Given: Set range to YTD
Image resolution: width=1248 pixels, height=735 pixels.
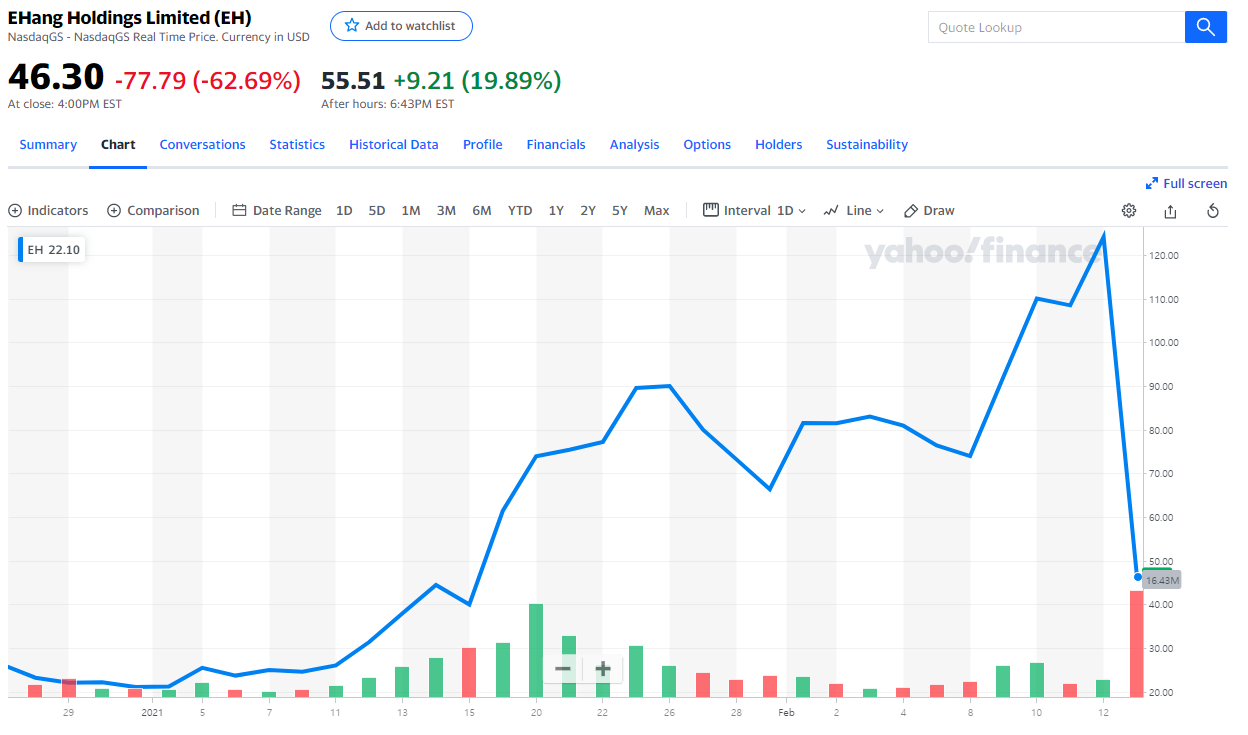Looking at the screenshot, I should (x=520, y=210).
